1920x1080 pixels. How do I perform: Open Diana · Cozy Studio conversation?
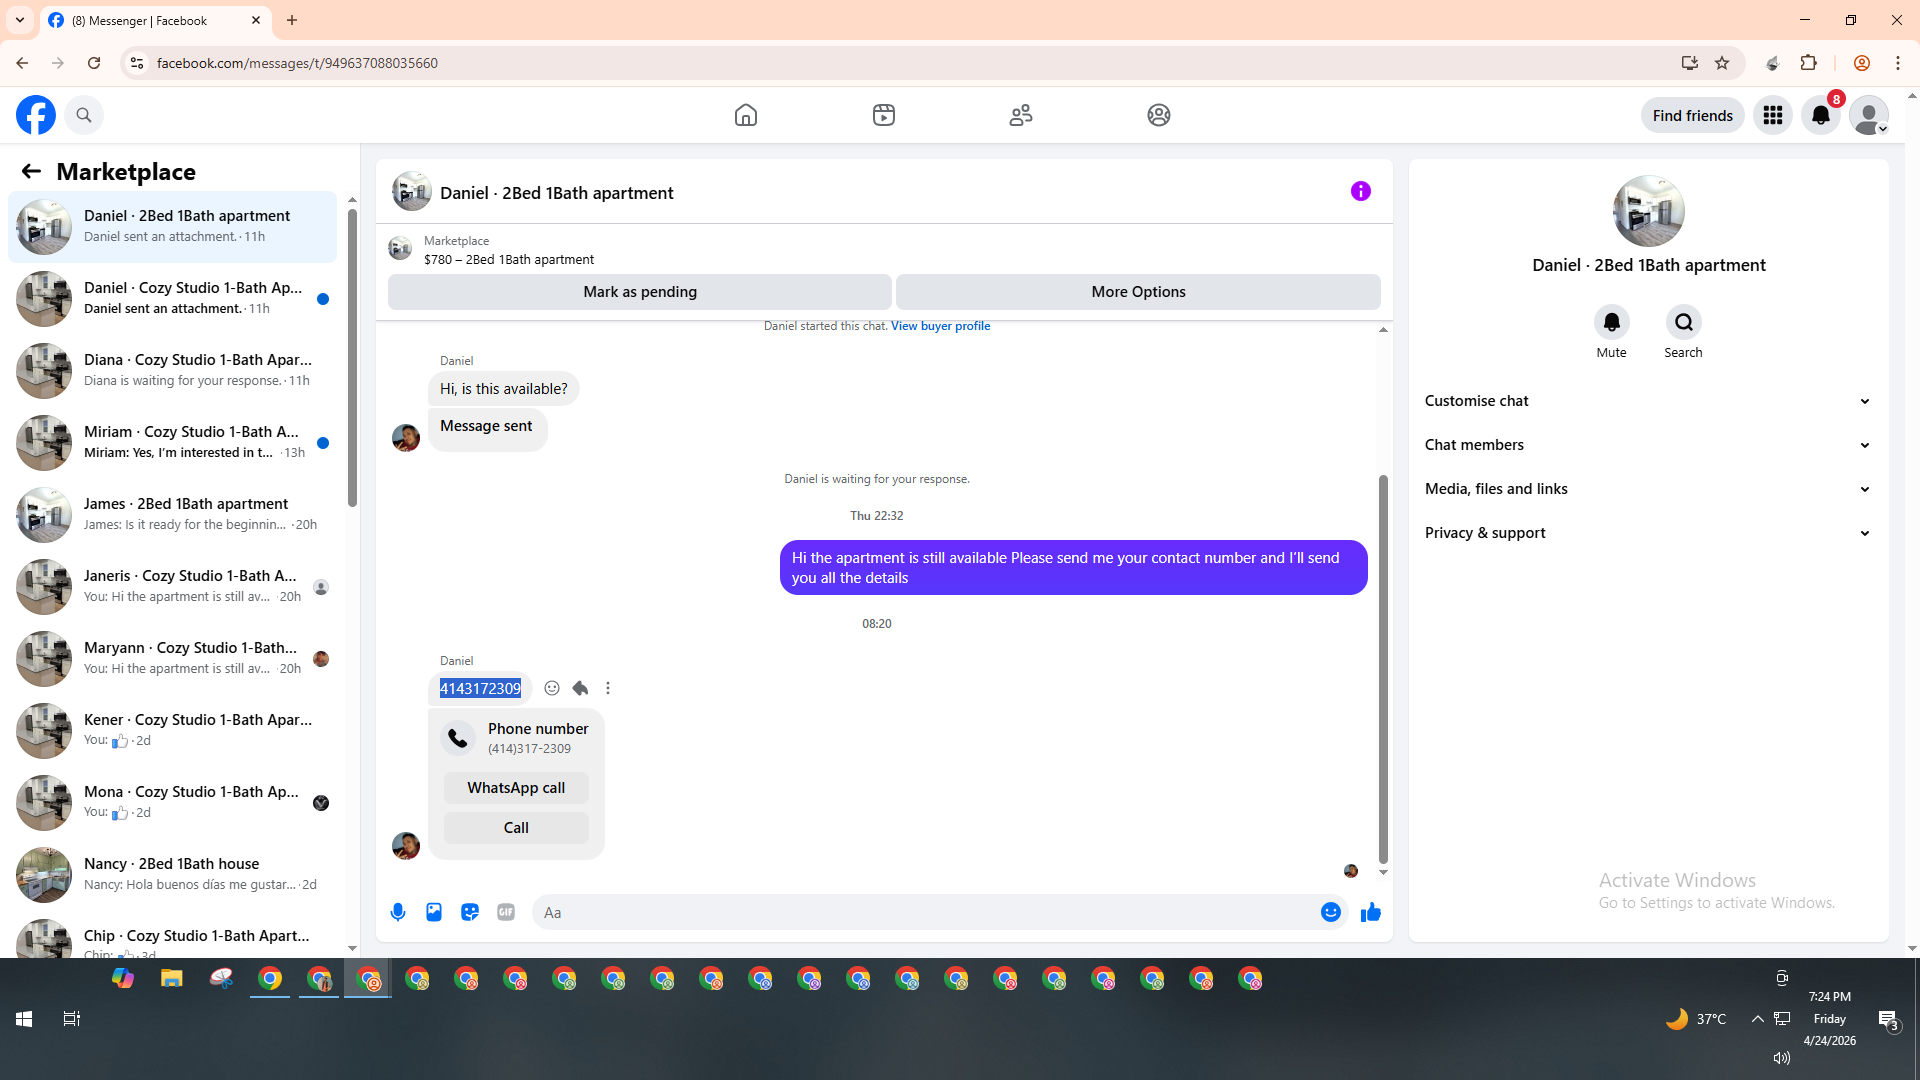pyautogui.click(x=172, y=371)
